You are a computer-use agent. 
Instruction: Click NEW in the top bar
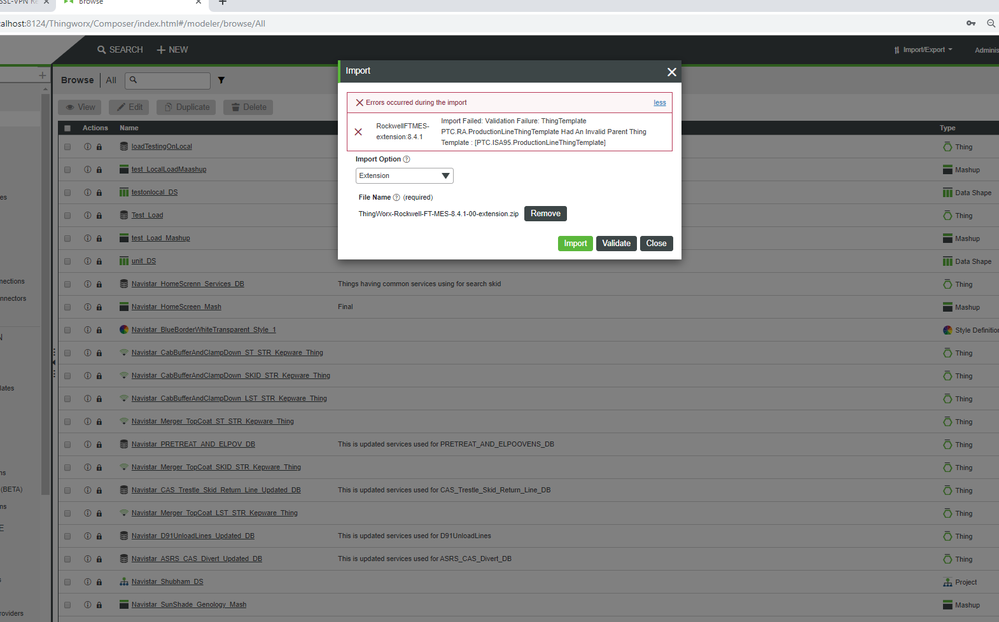172,50
